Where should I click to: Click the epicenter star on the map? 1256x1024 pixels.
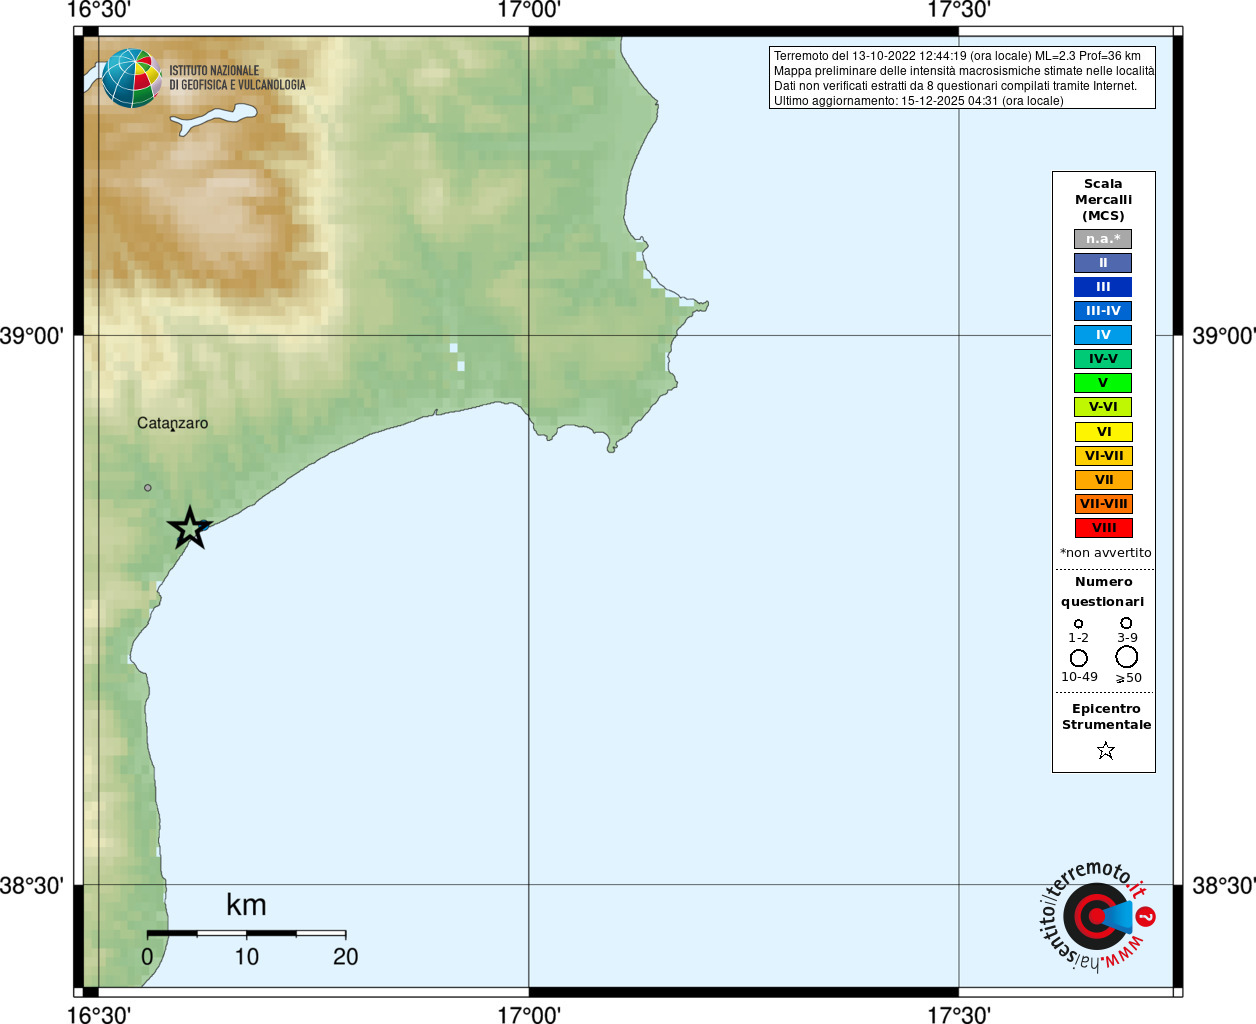coord(189,527)
